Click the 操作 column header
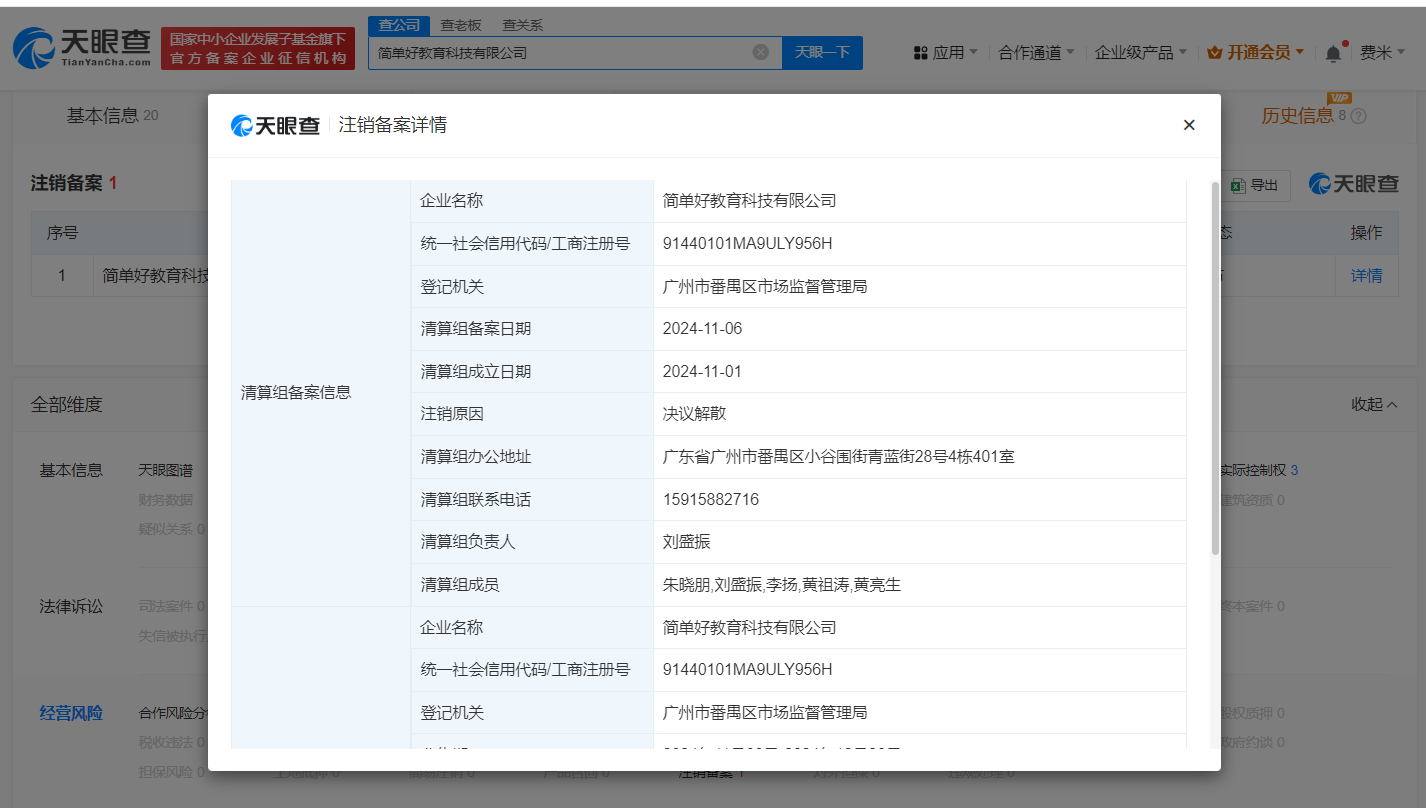The image size is (1426, 808). 1366,233
